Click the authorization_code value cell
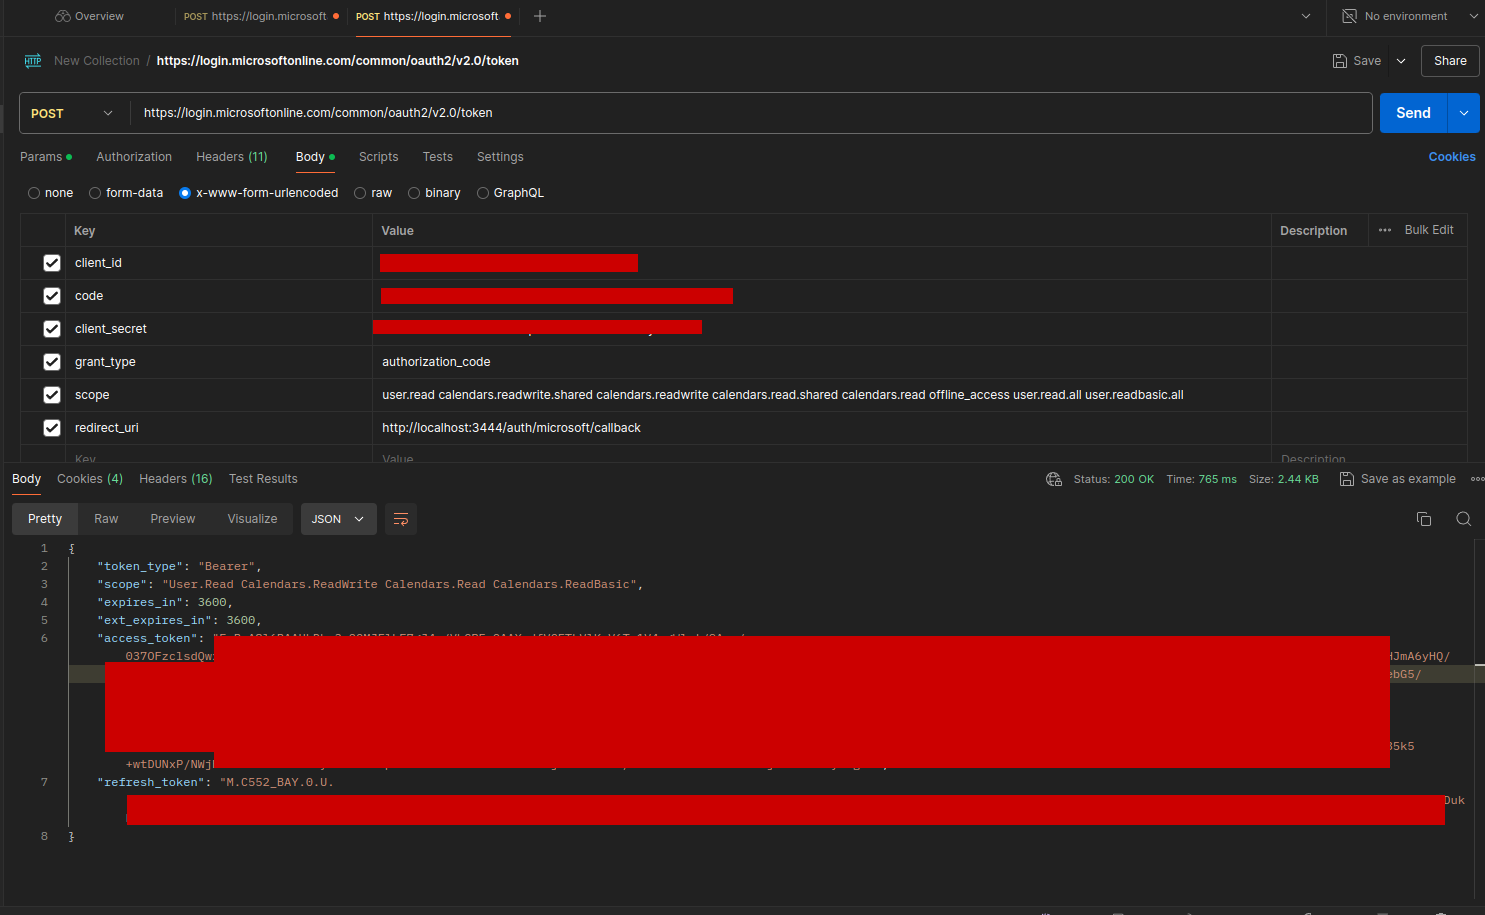Image resolution: width=1485 pixels, height=915 pixels. (821, 362)
